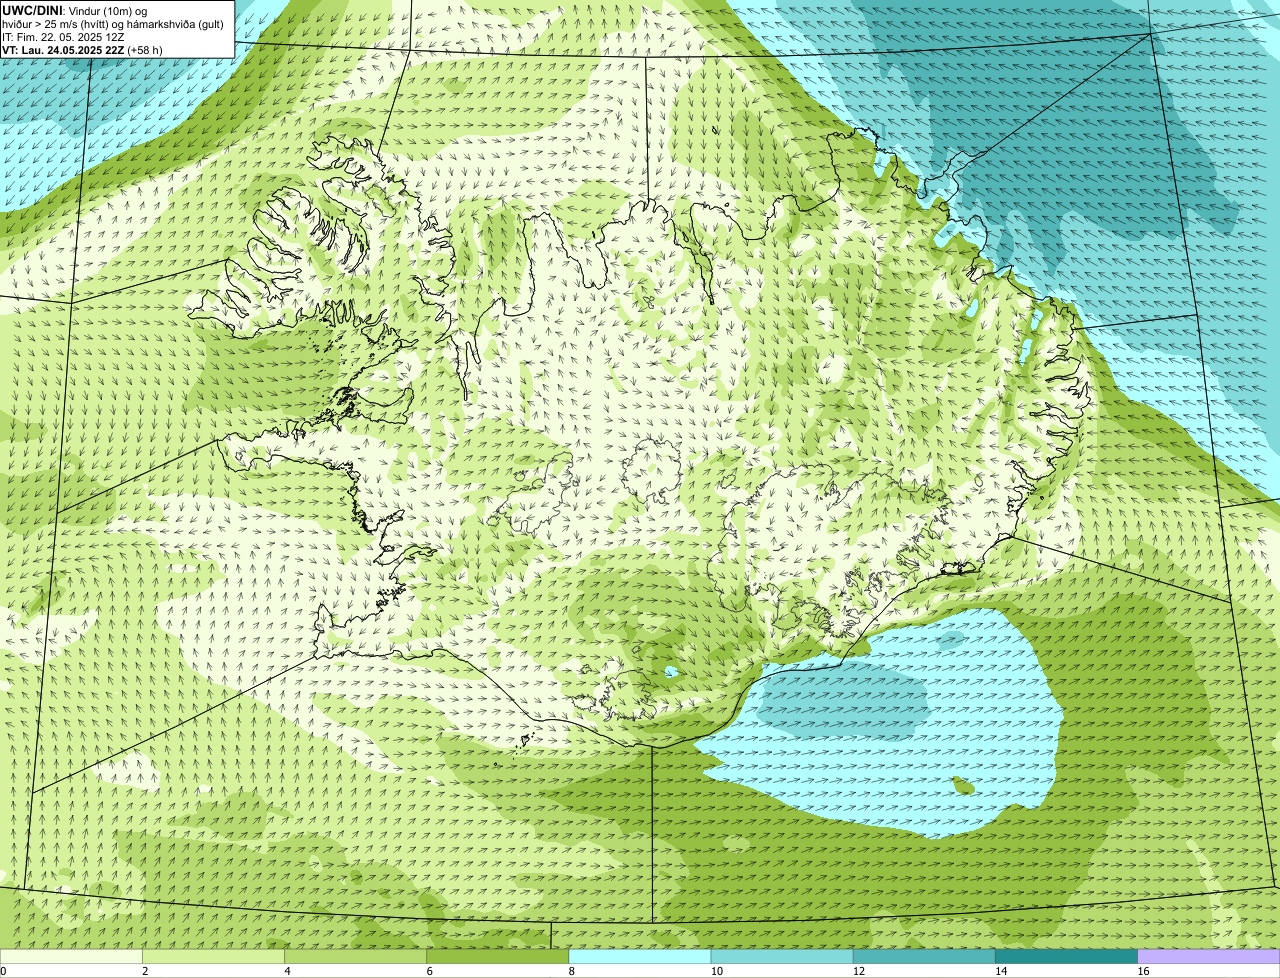Click the legend swatch between 8 and 10

[640, 957]
